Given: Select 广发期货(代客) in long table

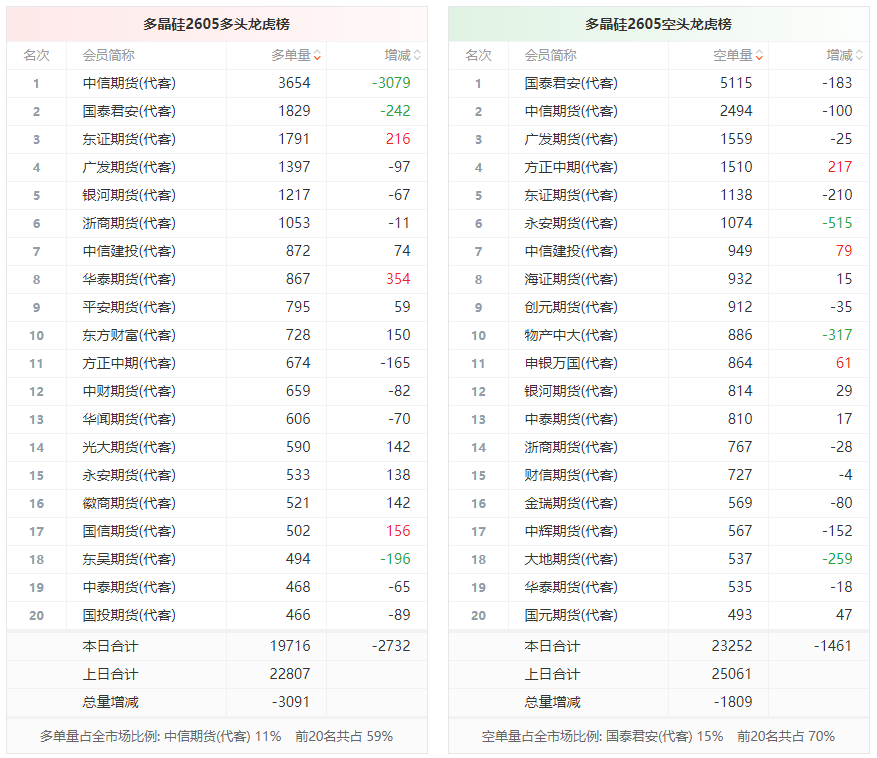Looking at the screenshot, I should click(129, 167).
